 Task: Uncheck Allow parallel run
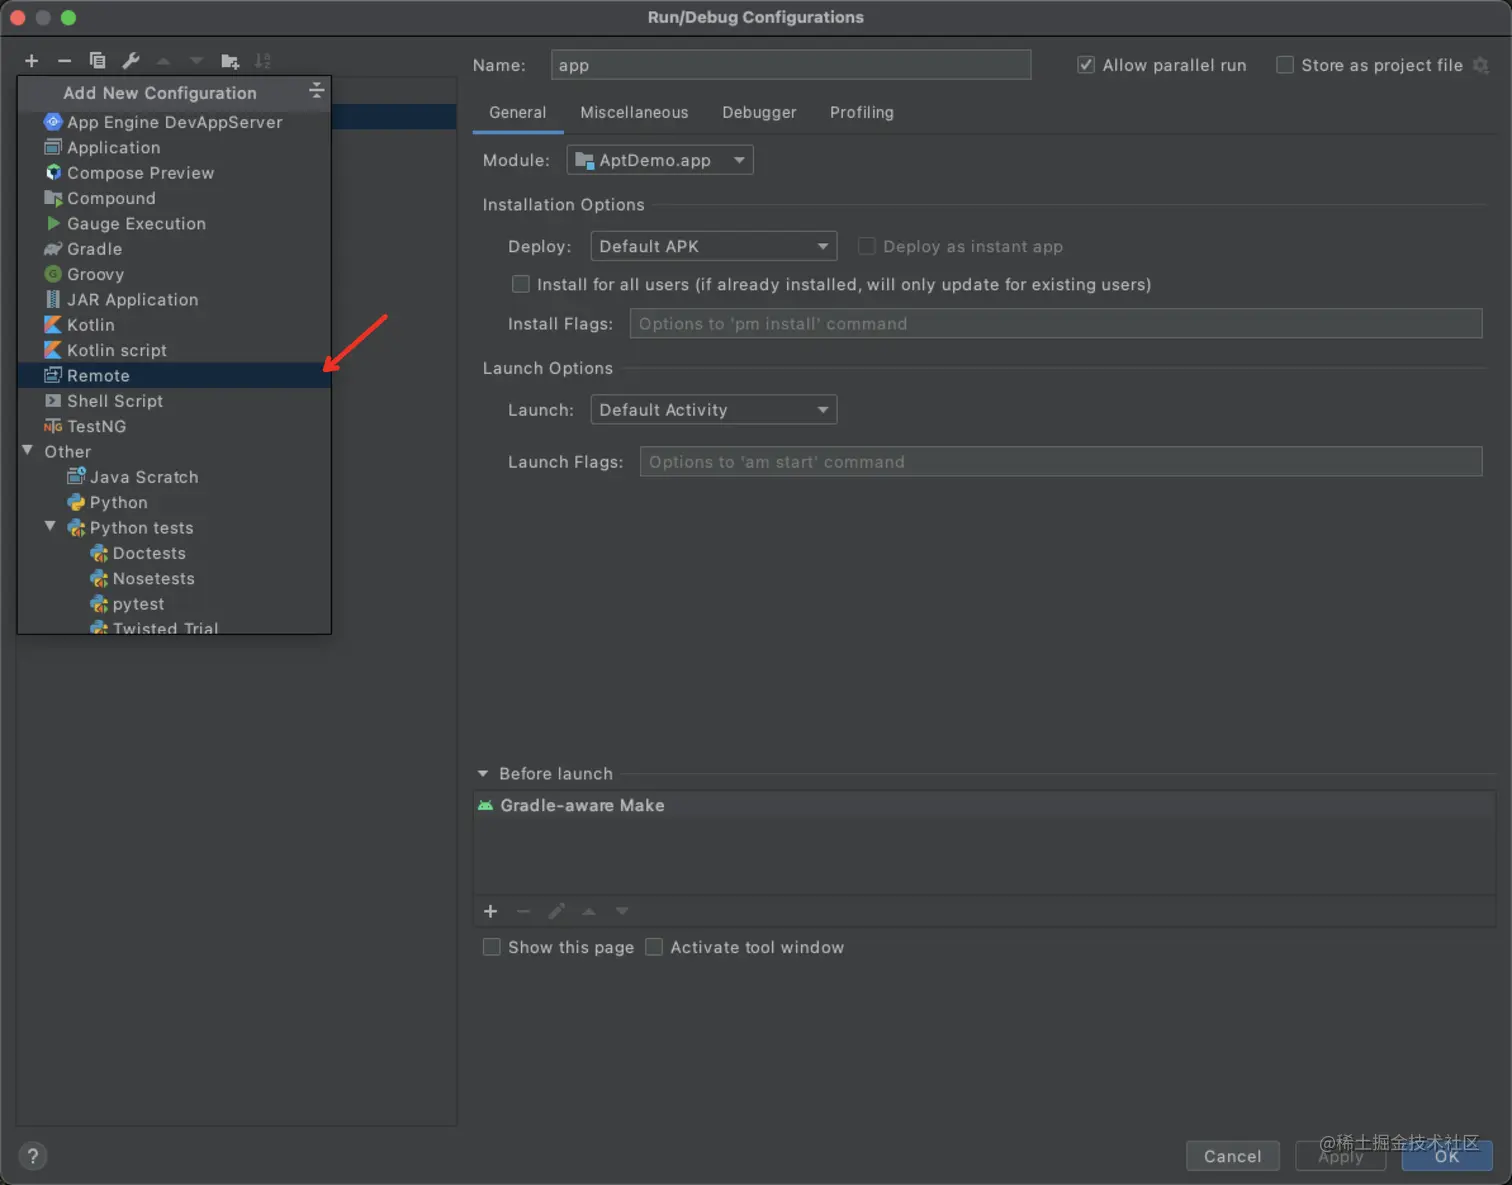click(1086, 65)
